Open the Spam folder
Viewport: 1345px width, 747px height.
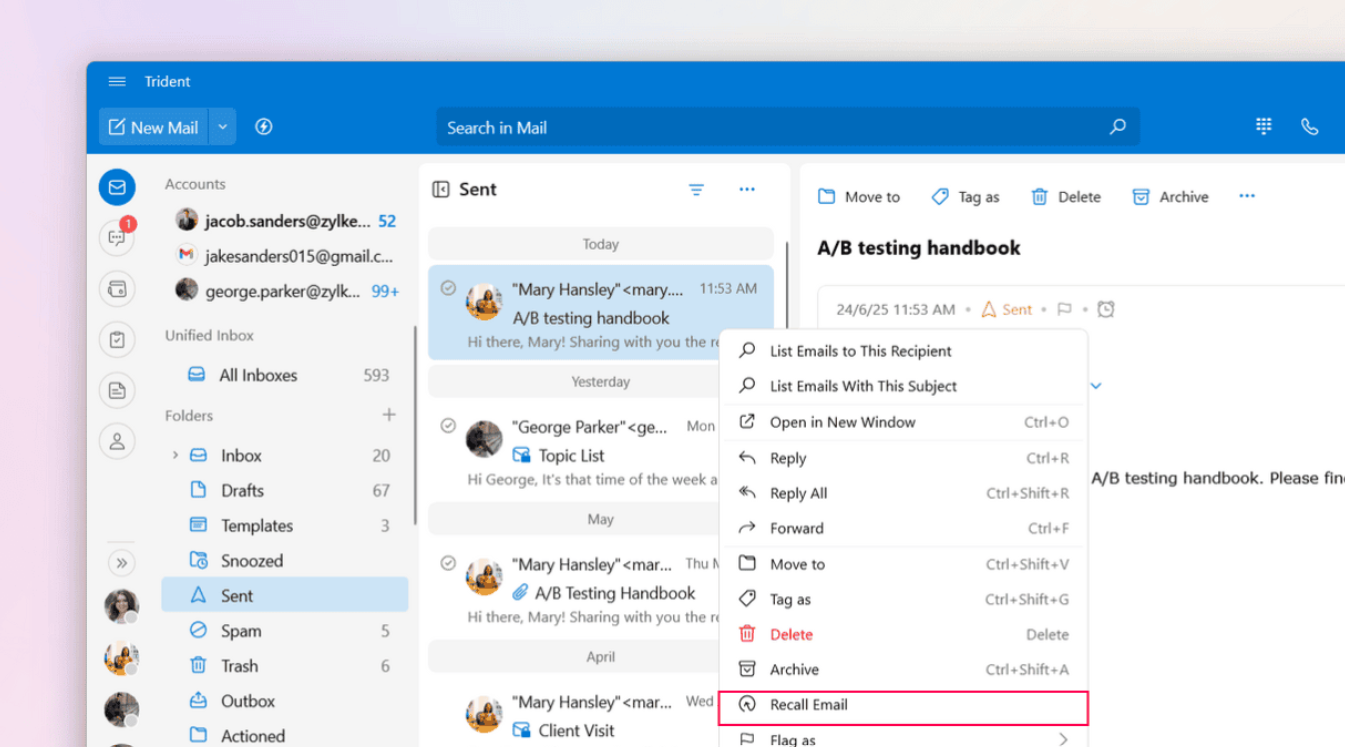pyautogui.click(x=286, y=631)
